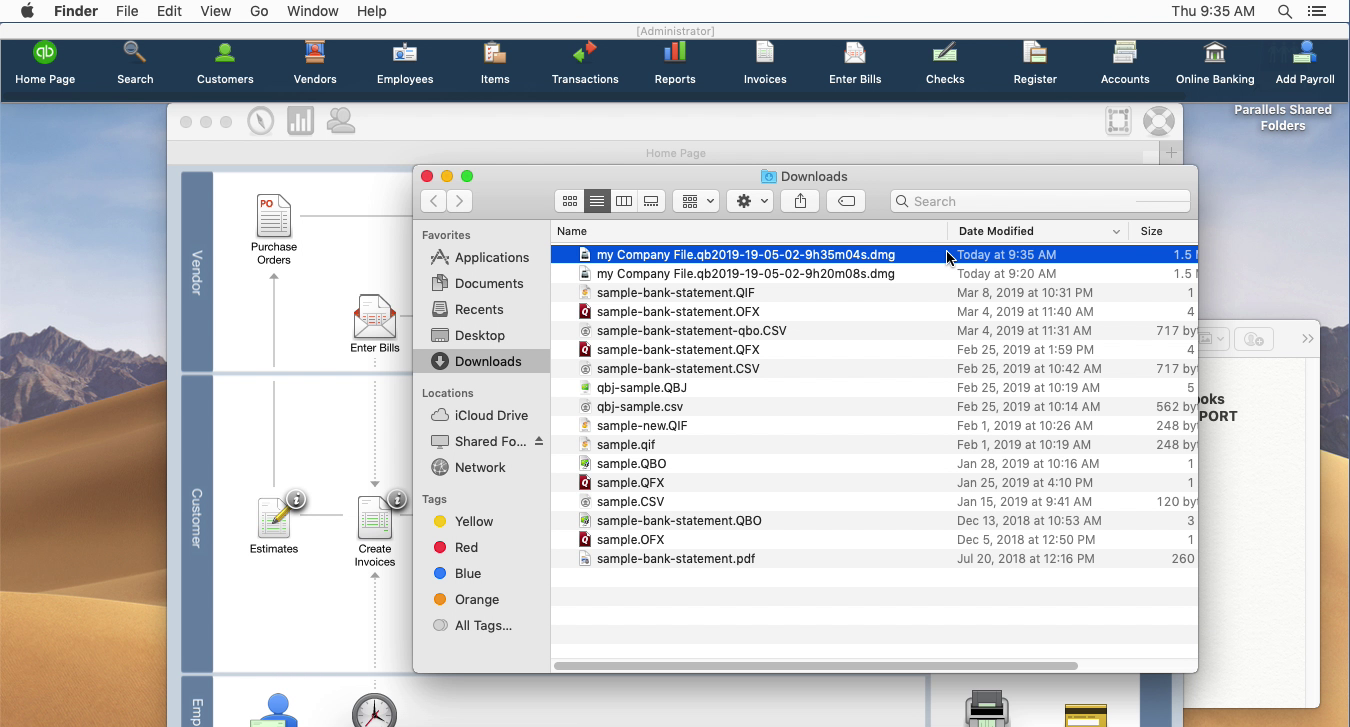Open the Edit menu
This screenshot has width=1350, height=727.
169,11
